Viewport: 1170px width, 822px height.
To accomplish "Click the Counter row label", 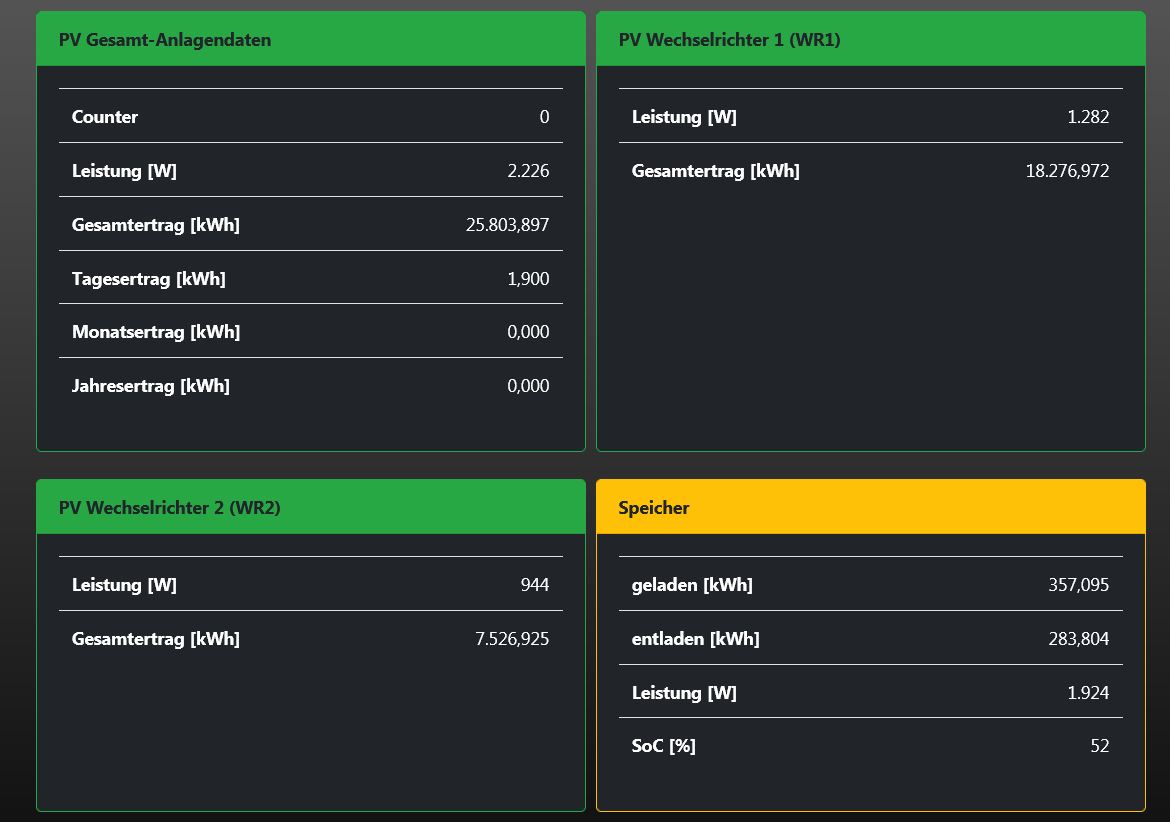I will pyautogui.click(x=105, y=117).
